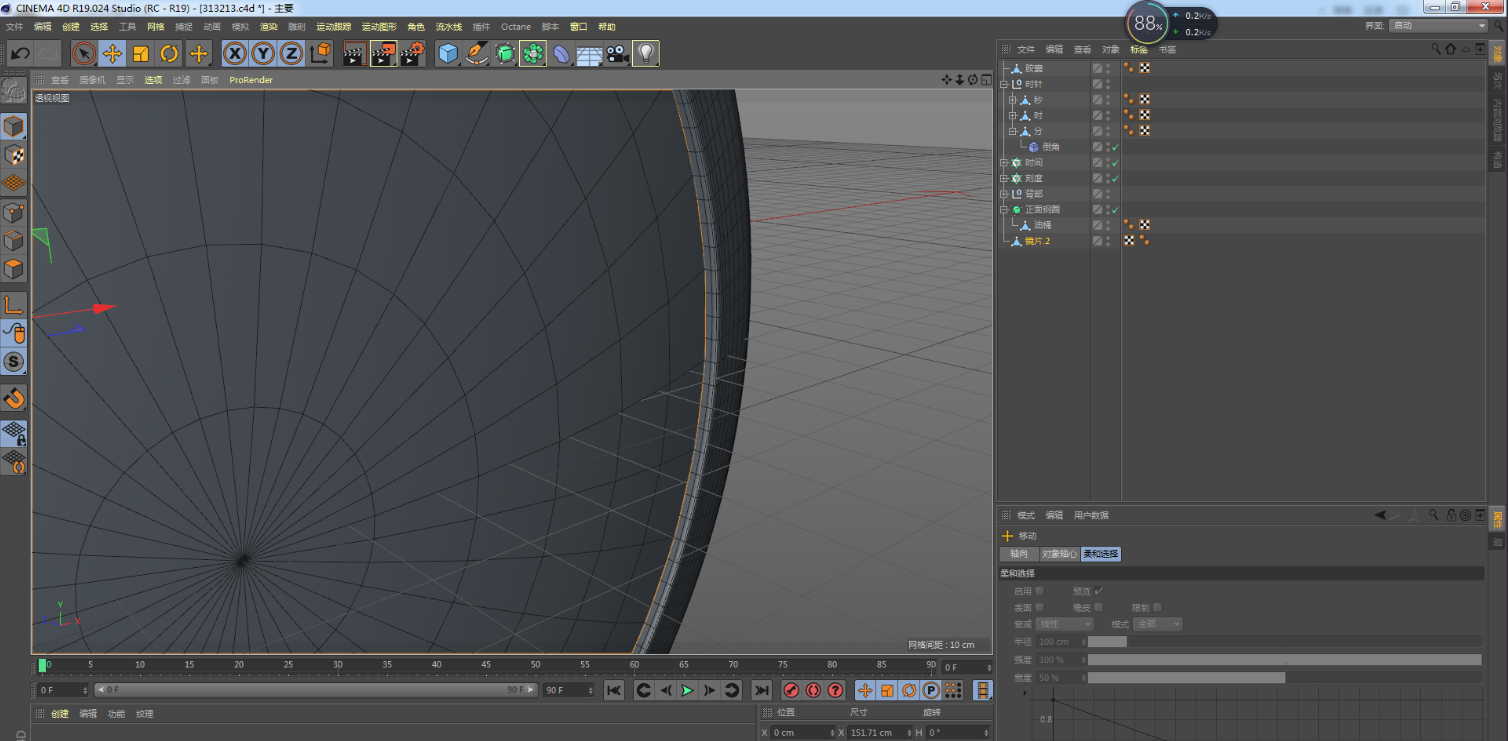Enable Axis mode L-shaped icon

[14, 305]
